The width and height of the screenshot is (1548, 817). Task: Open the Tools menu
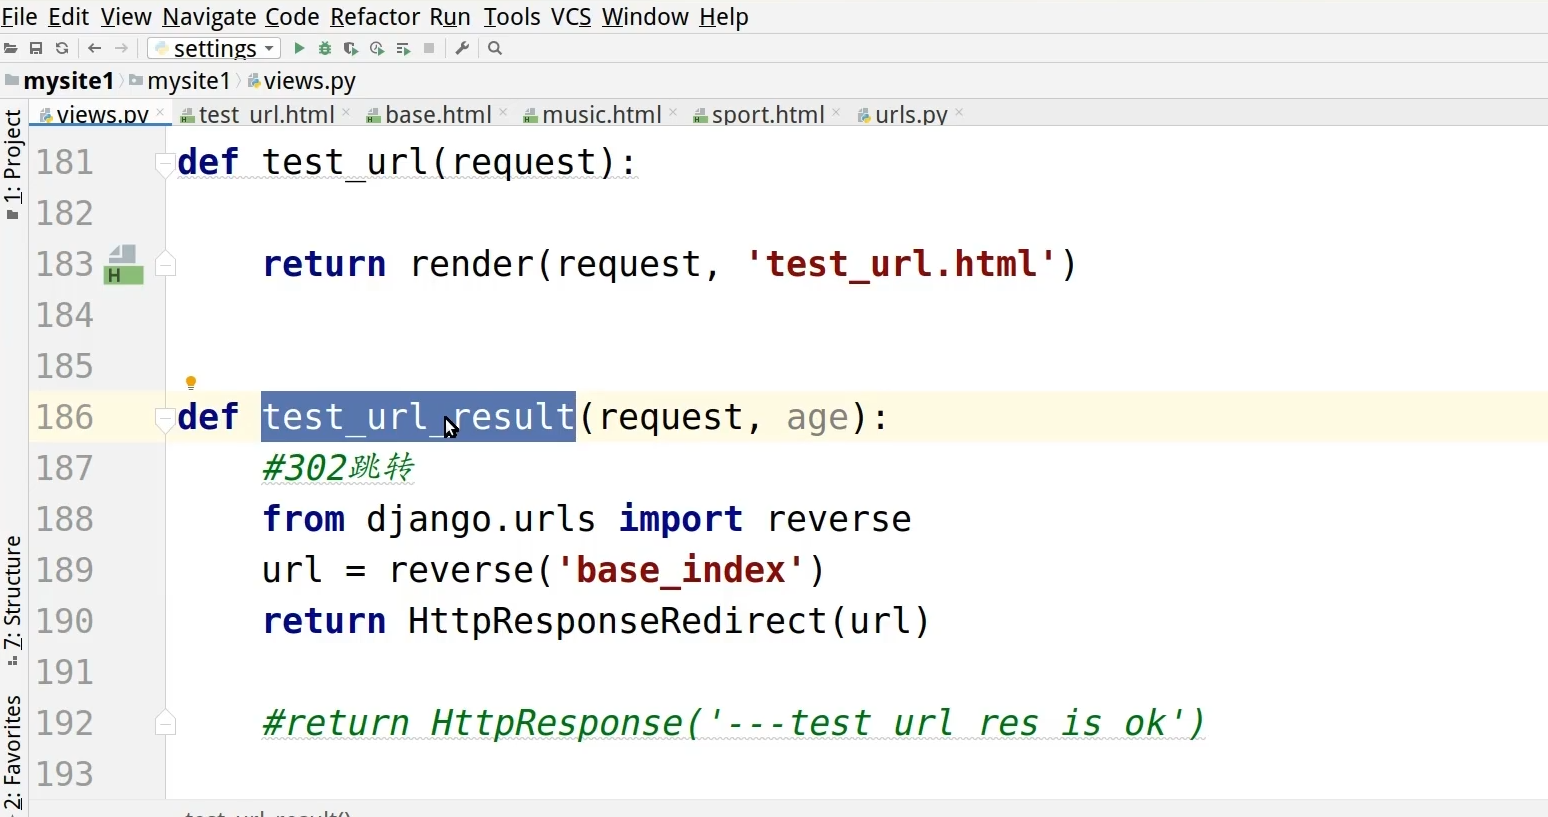coord(512,17)
